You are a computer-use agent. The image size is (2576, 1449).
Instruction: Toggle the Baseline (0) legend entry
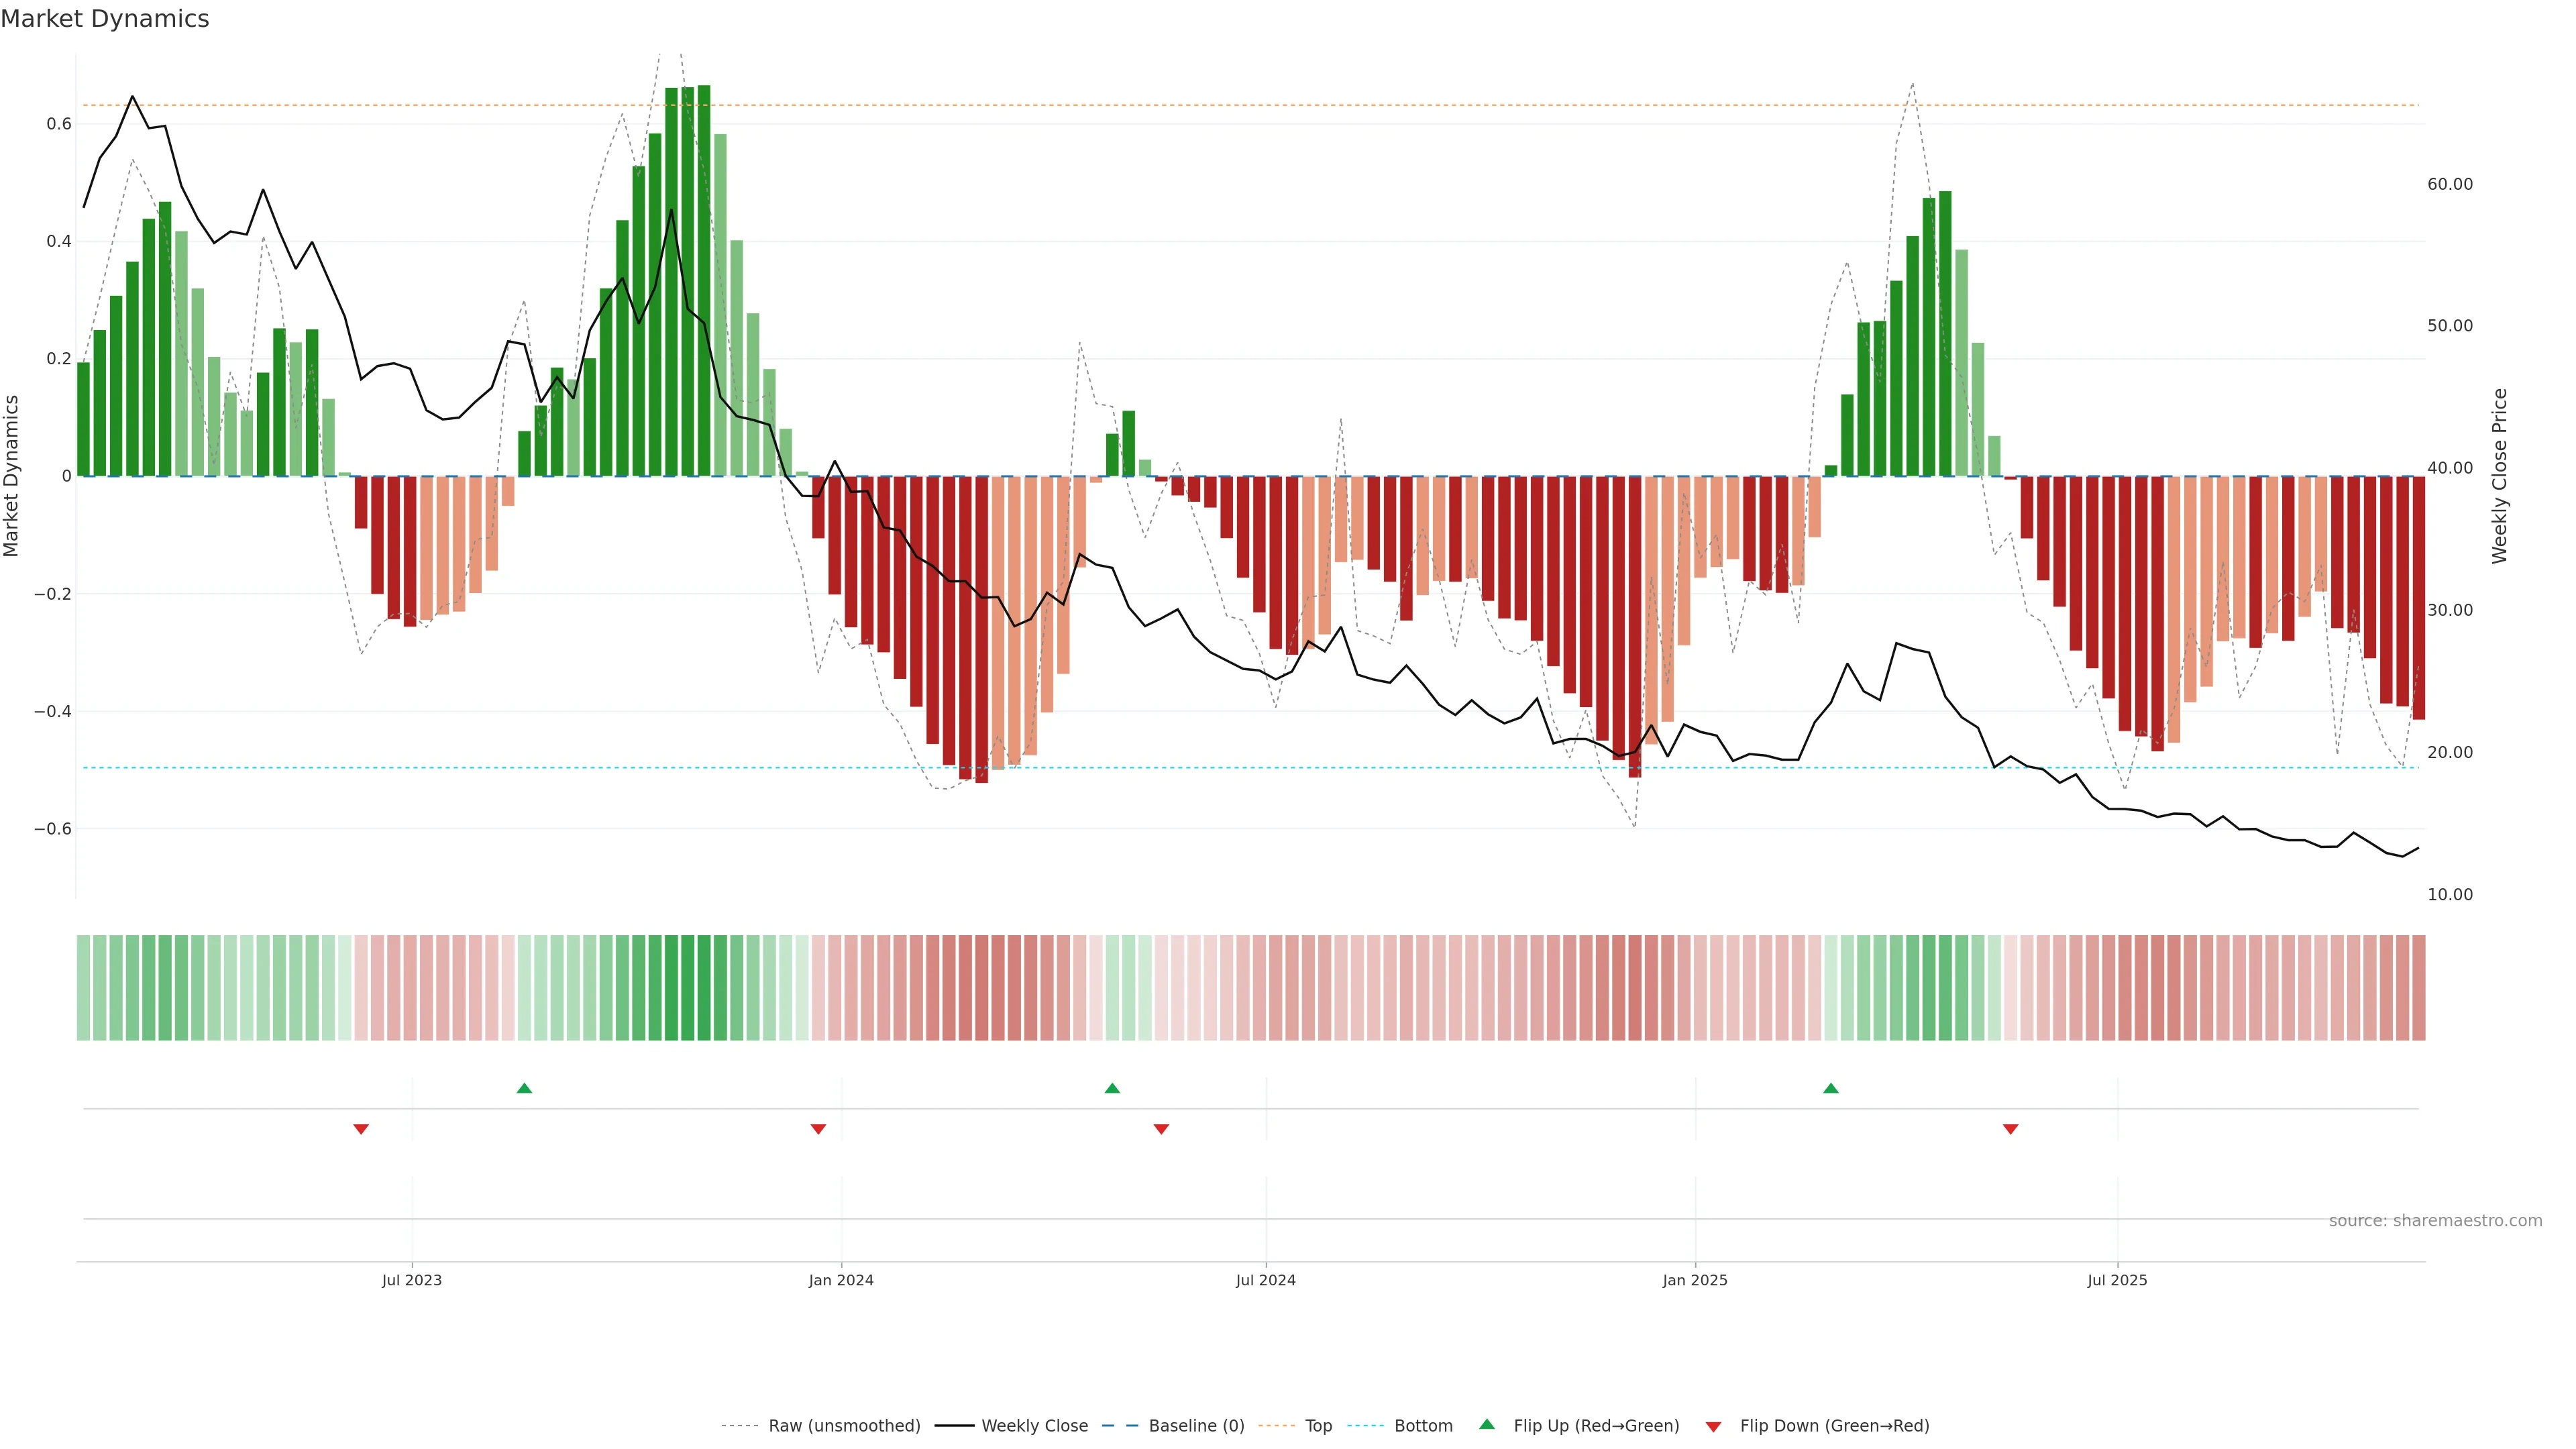[1196, 1426]
